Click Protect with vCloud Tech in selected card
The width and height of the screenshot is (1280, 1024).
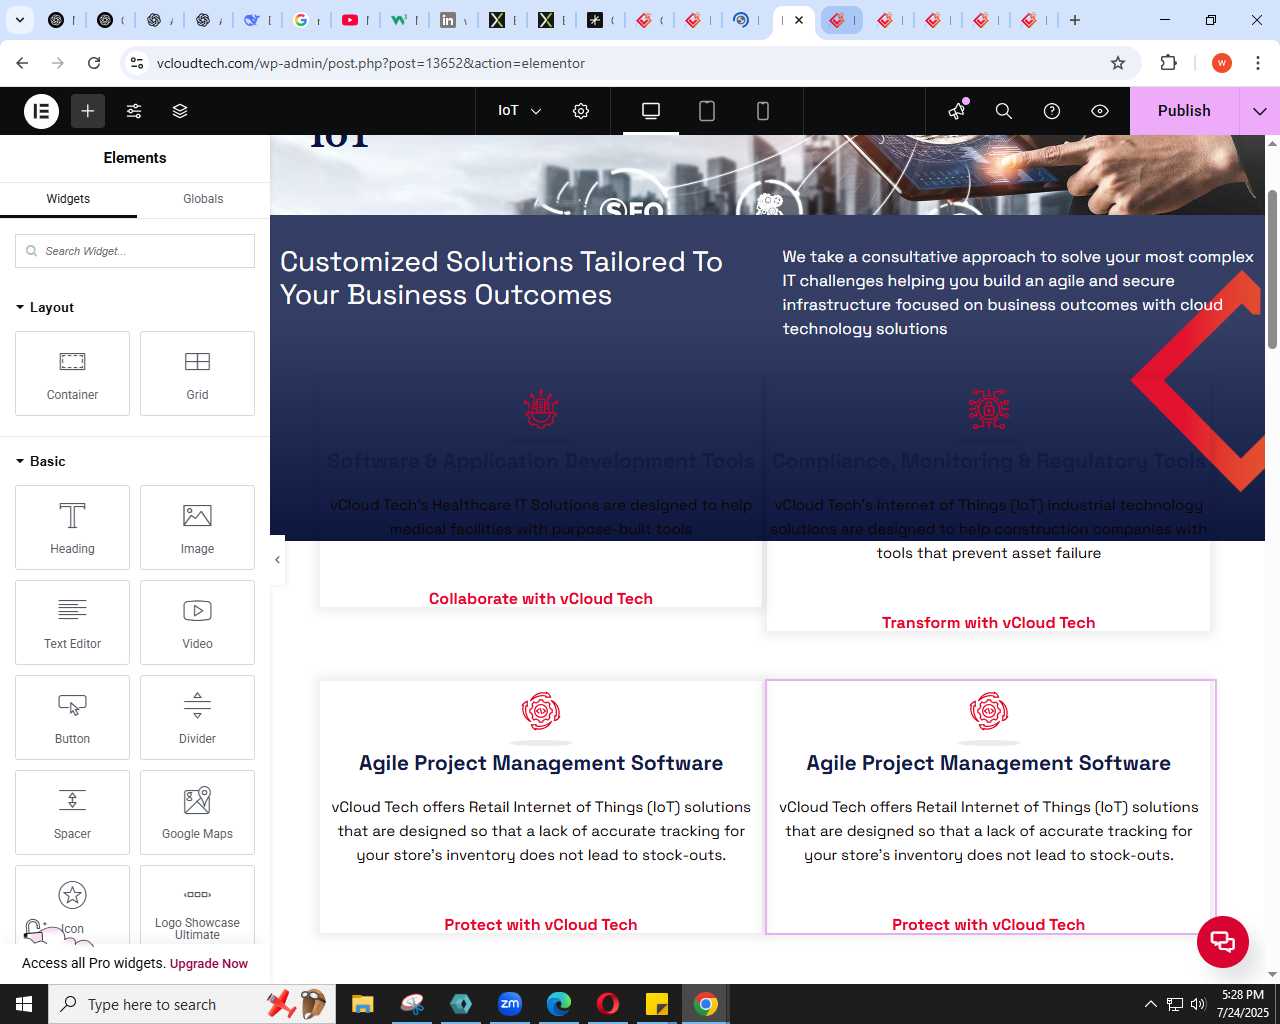[x=988, y=925]
